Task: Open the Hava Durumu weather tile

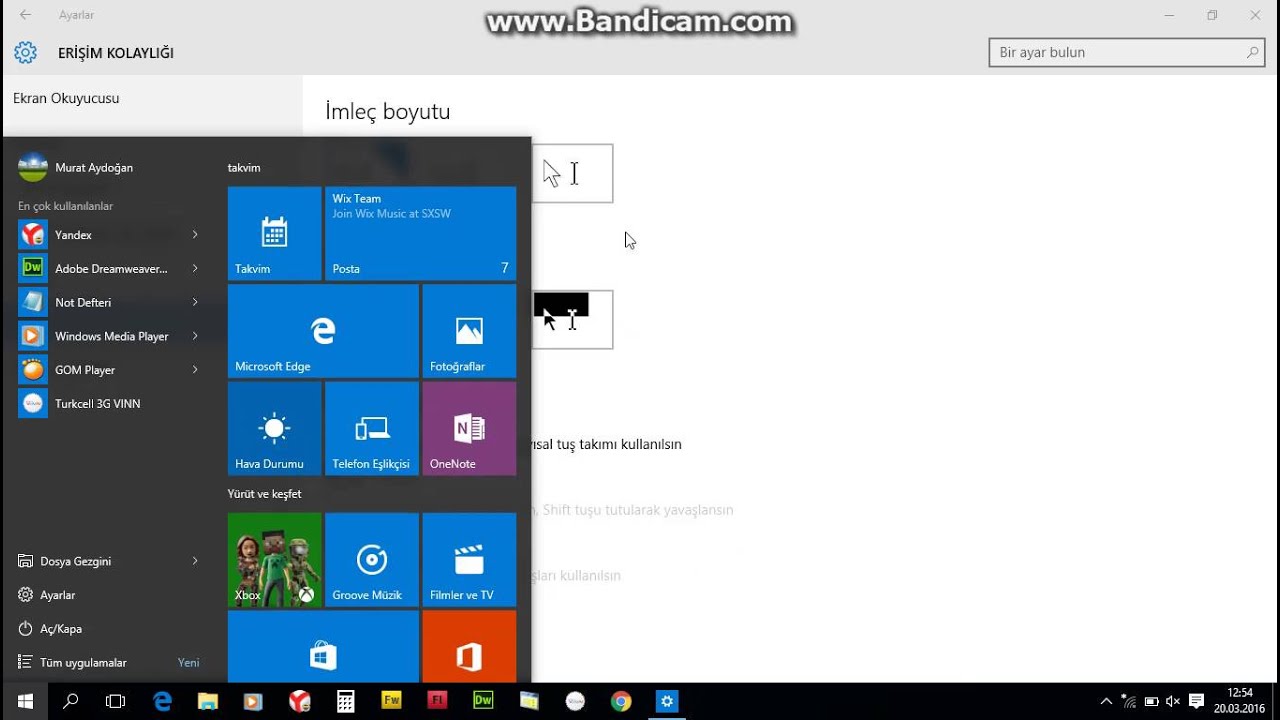Action: [x=275, y=428]
